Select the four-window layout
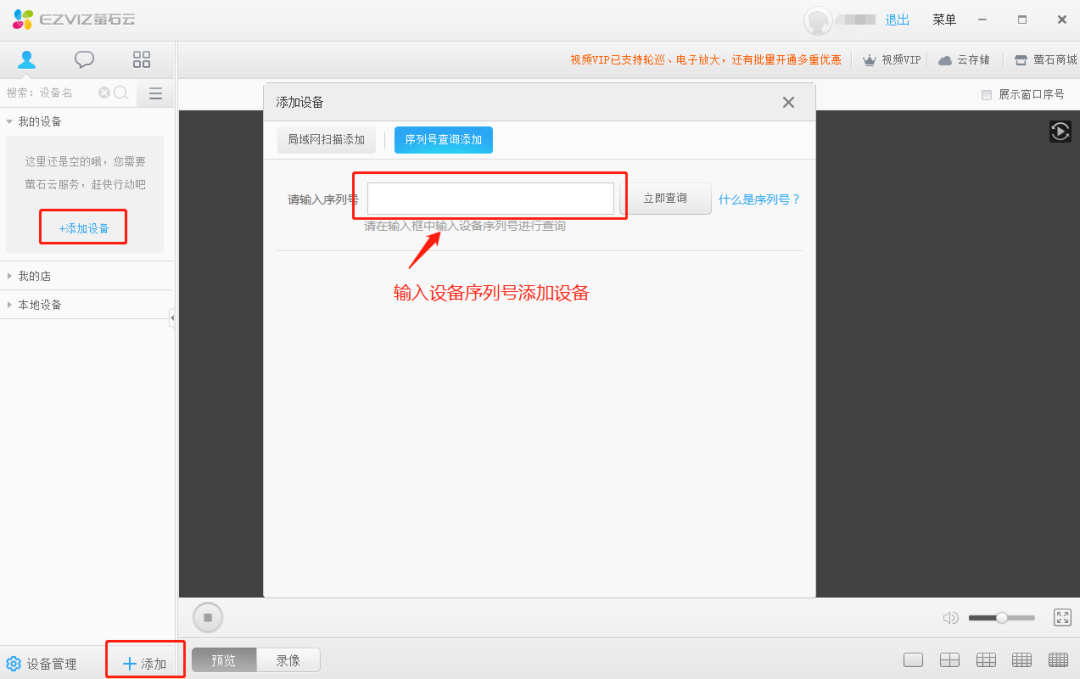Screen dimensions: 1080x679 [949, 659]
